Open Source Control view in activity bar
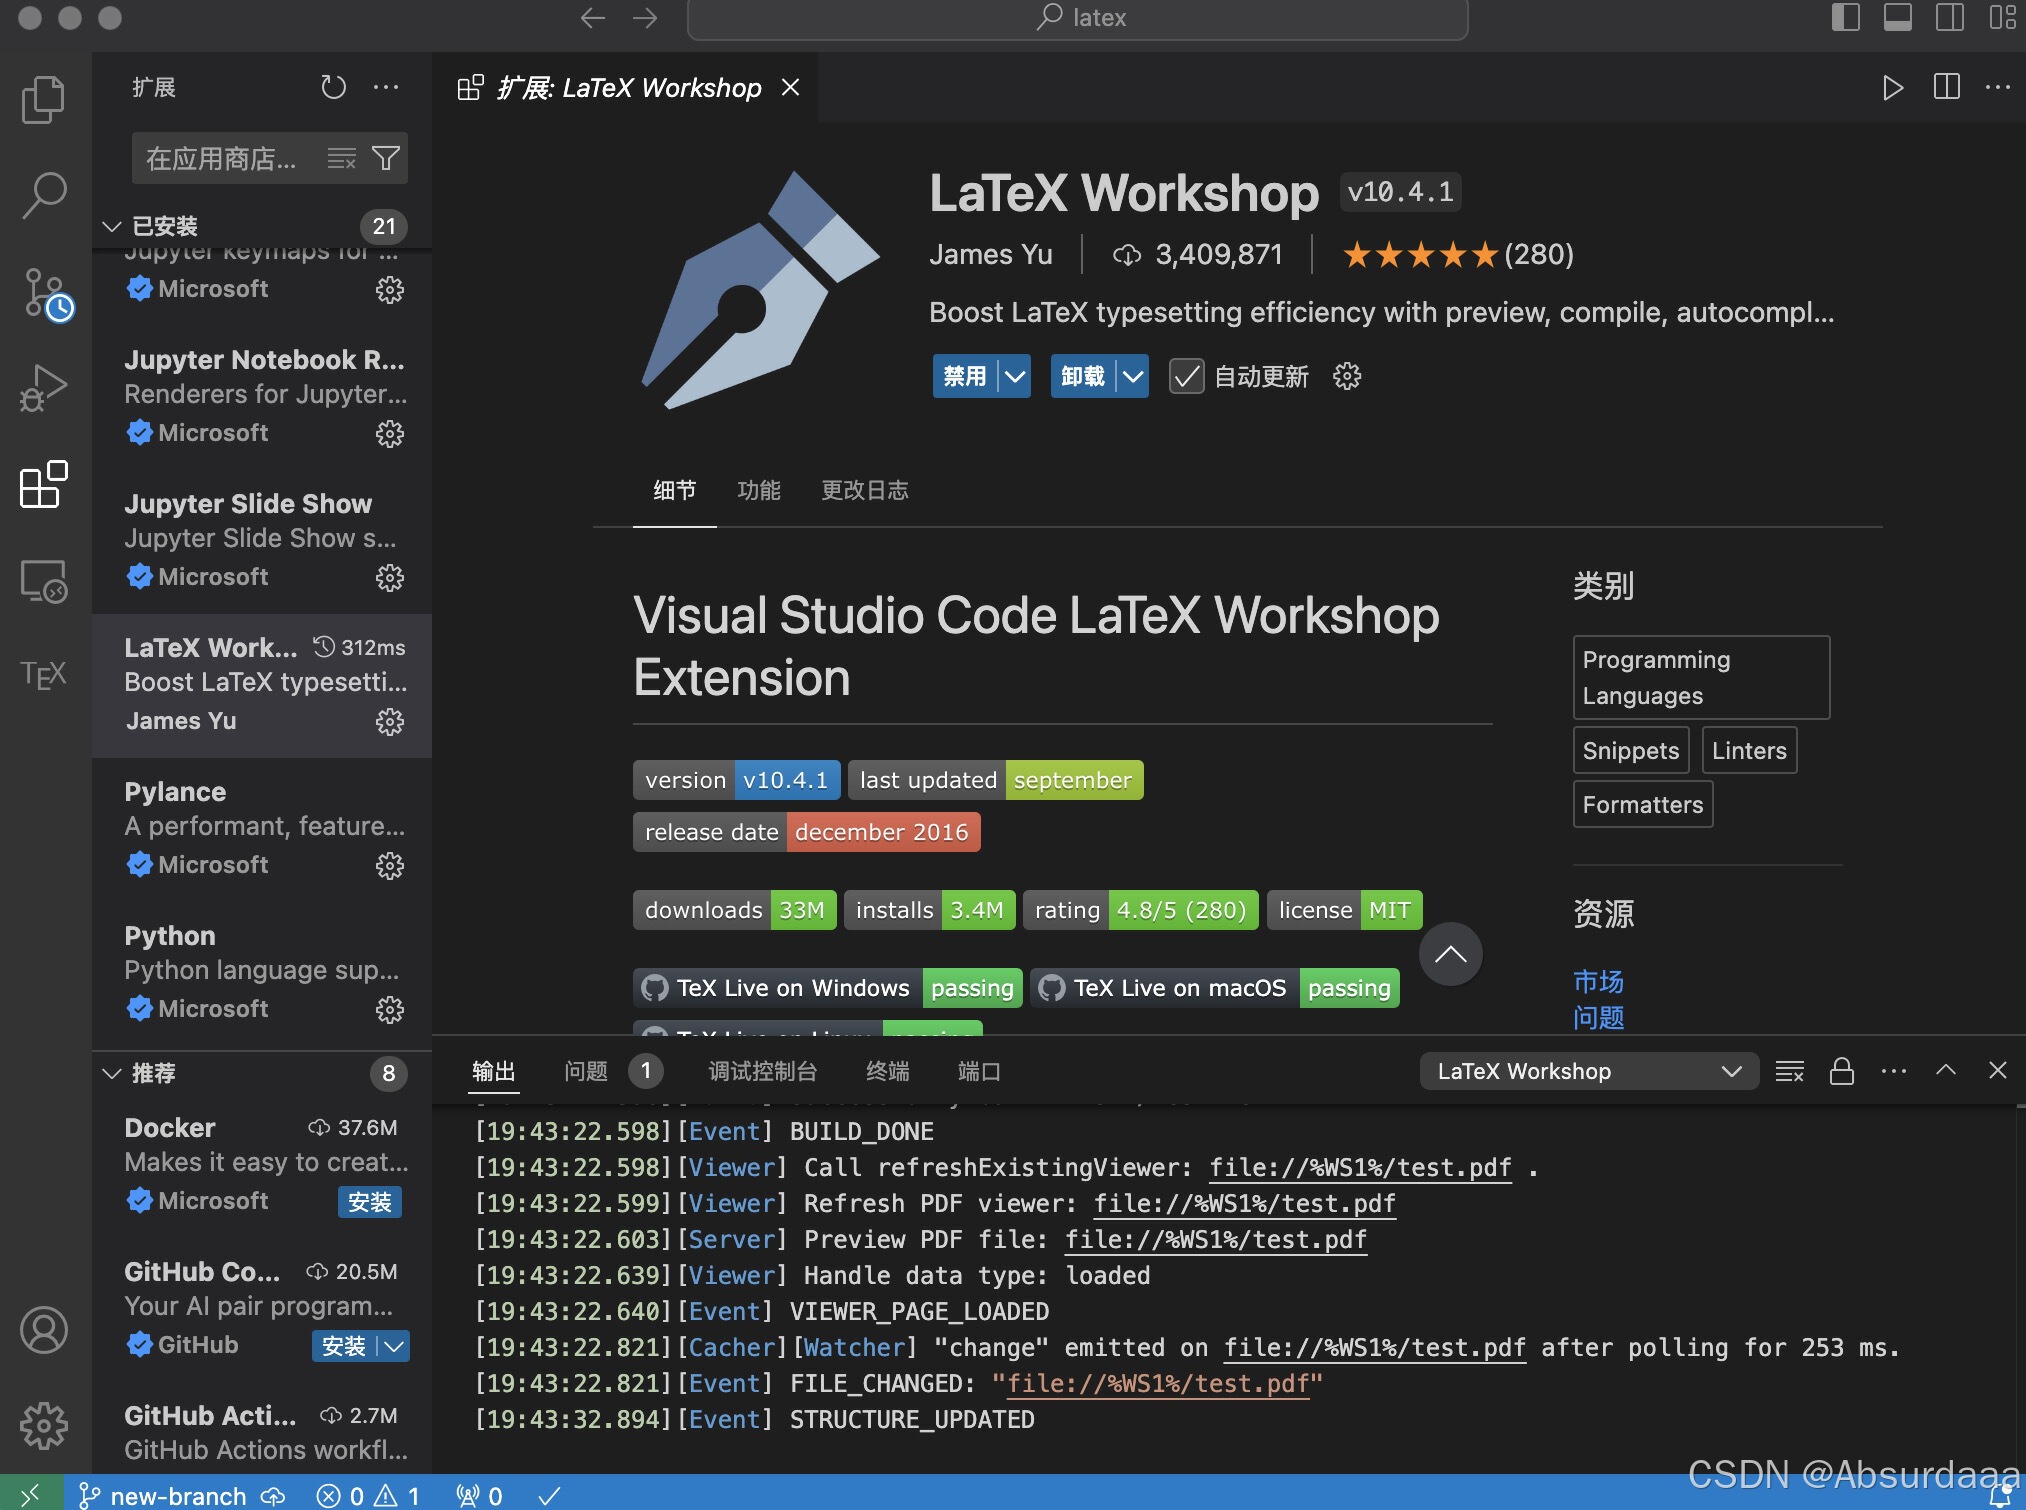Screen dimensions: 2026x1510 pos(44,293)
